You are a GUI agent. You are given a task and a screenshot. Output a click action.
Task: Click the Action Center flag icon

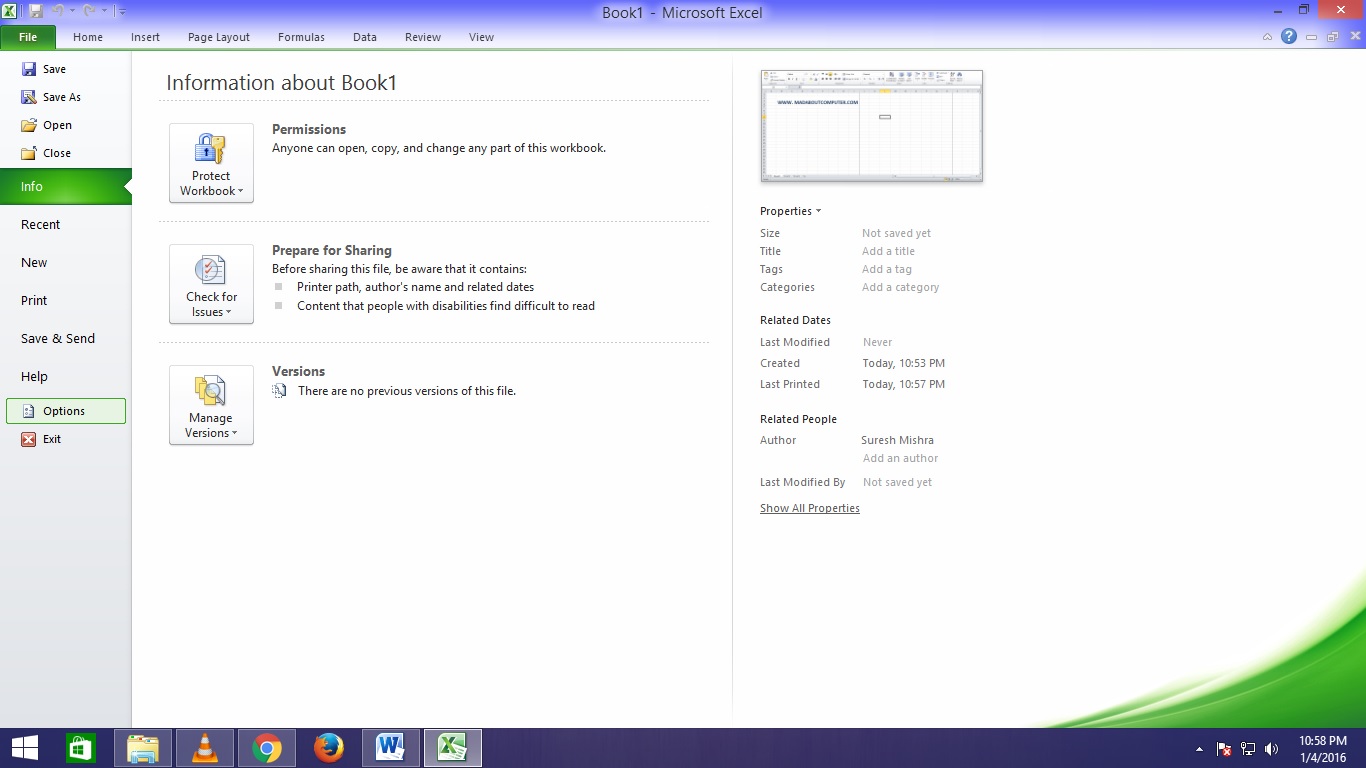point(1224,749)
